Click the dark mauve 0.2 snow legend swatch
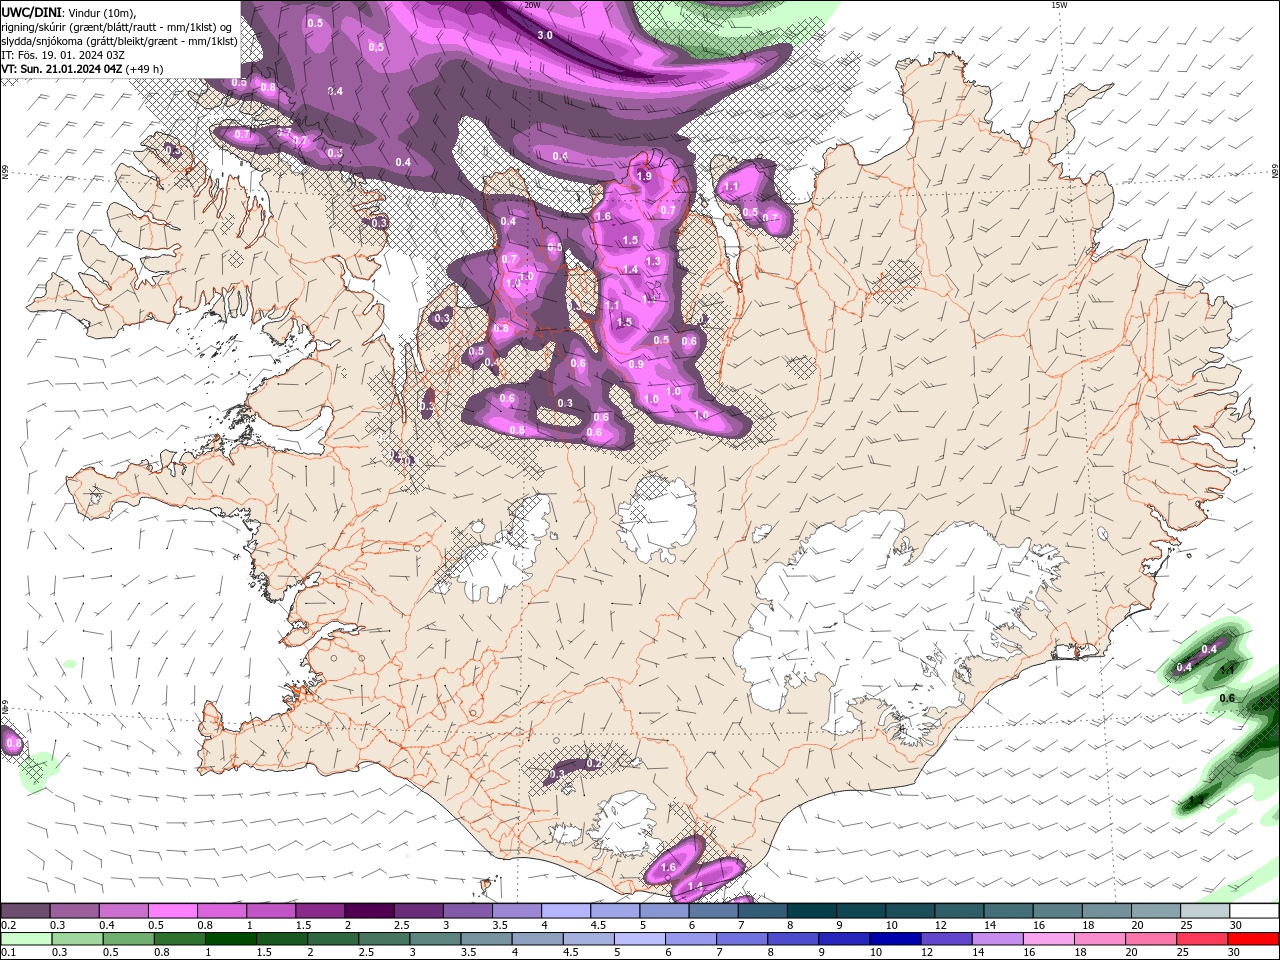 coord(25,911)
